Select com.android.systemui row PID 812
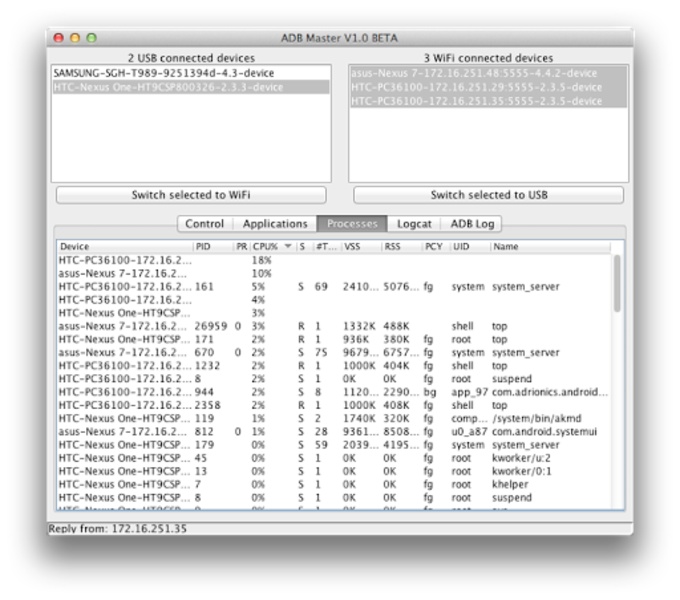This screenshot has height=600, width=680. [x=334, y=432]
